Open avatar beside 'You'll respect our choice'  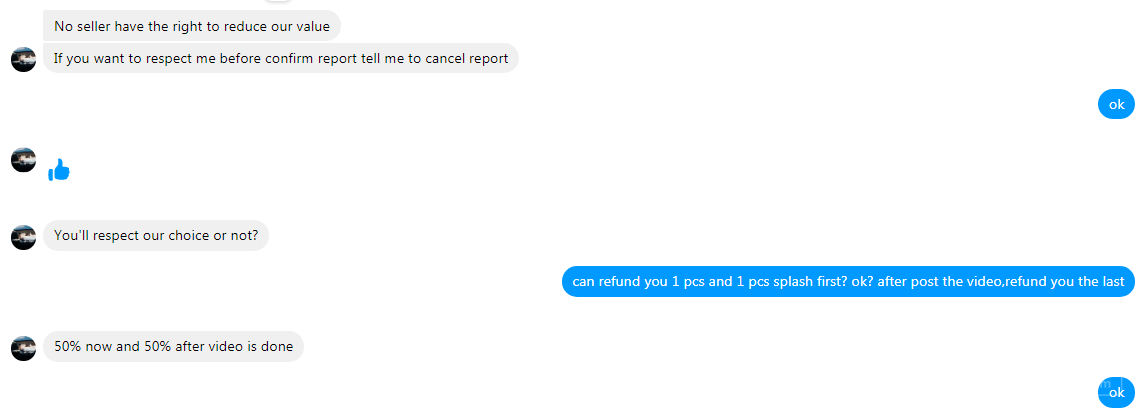click(23, 237)
